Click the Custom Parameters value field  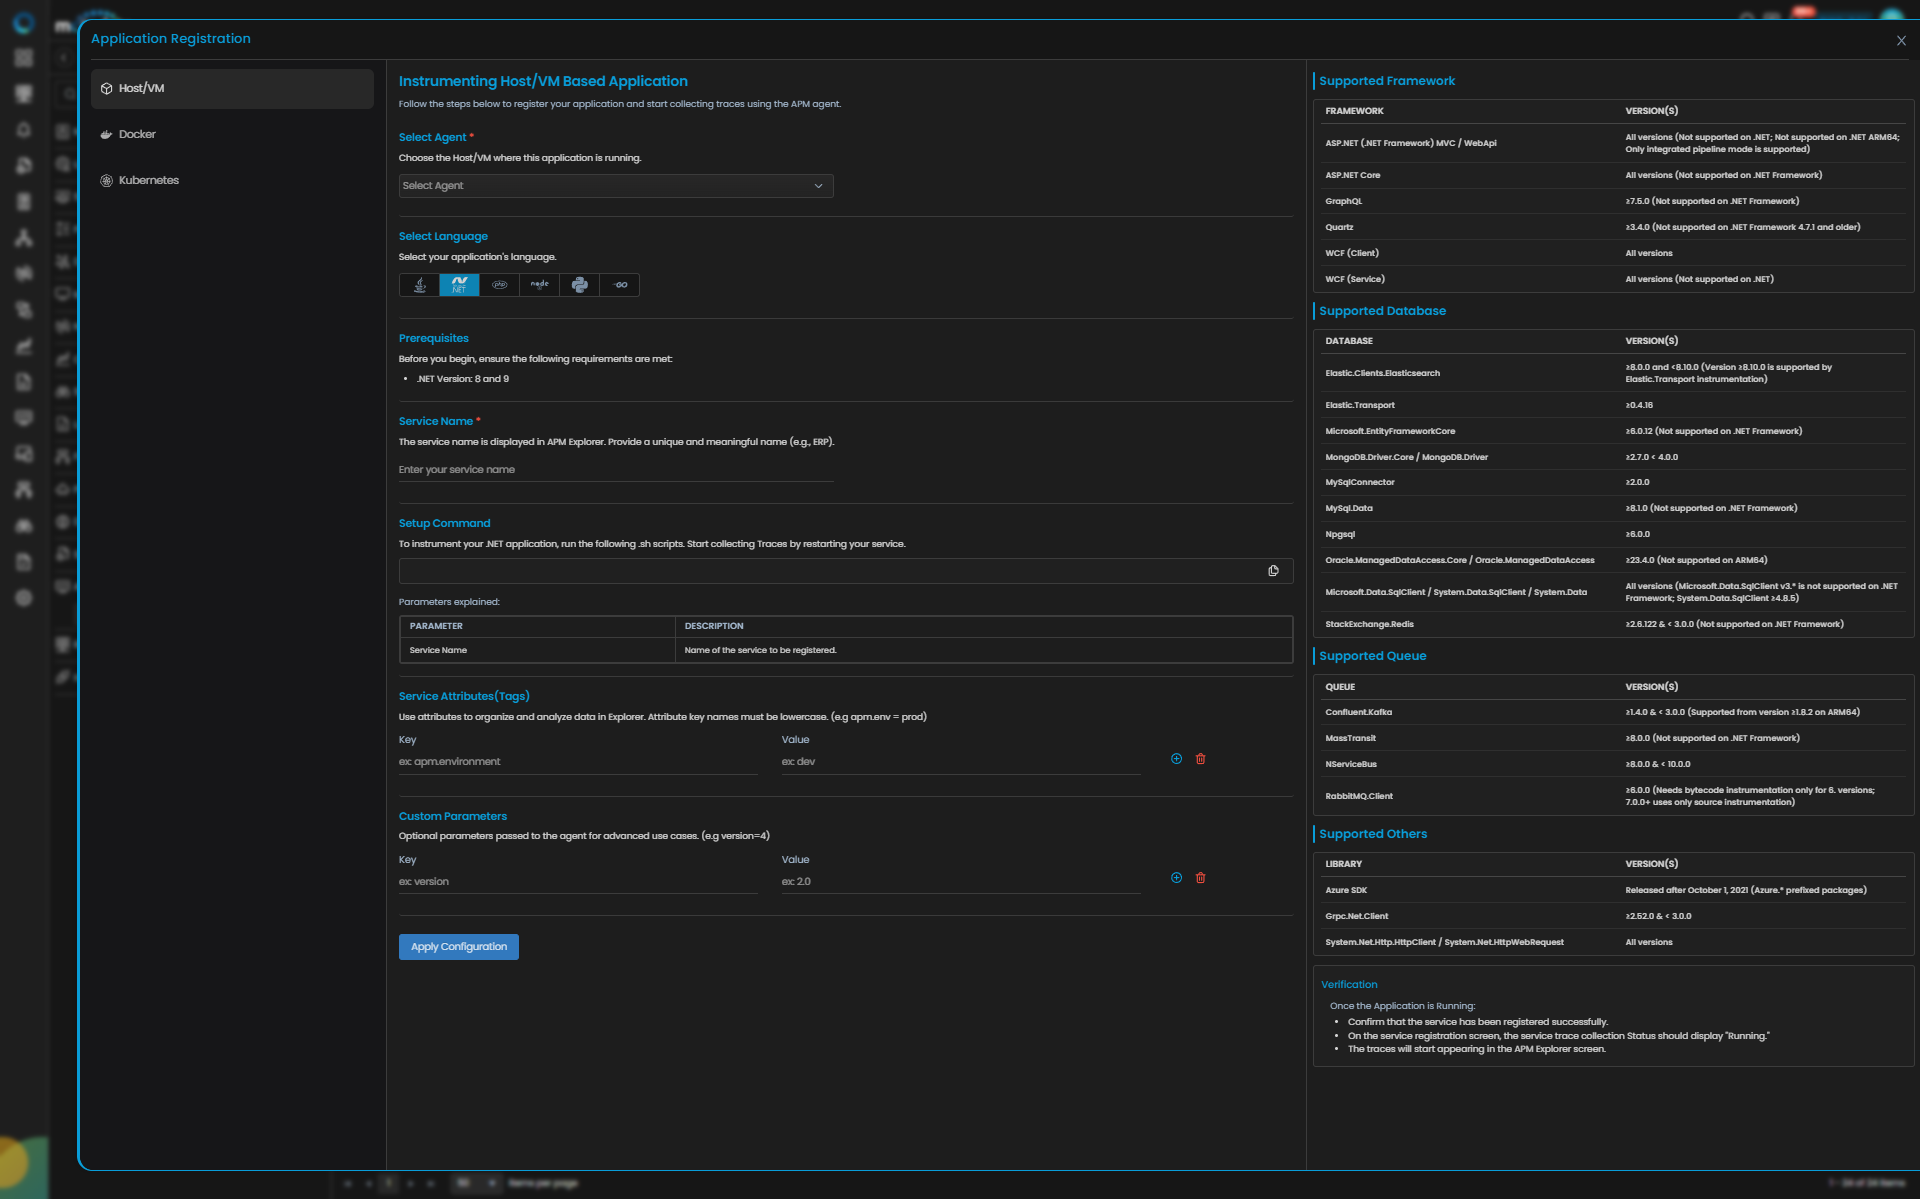960,882
